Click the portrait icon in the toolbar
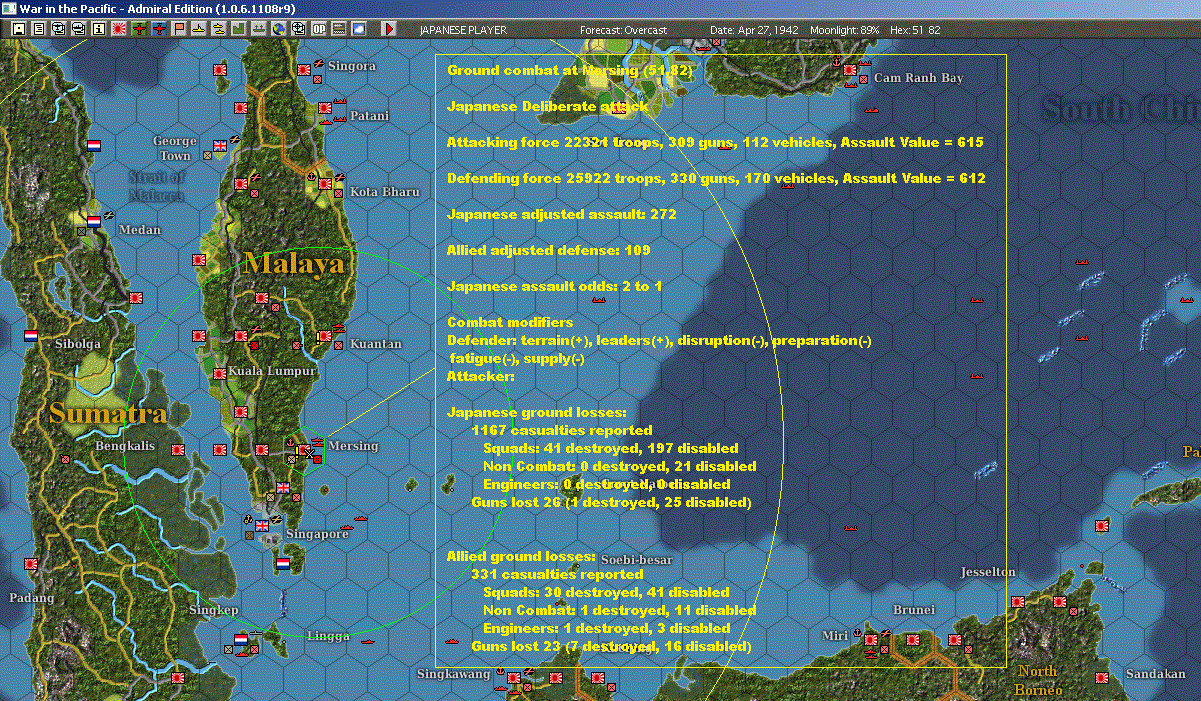 (x=19, y=29)
